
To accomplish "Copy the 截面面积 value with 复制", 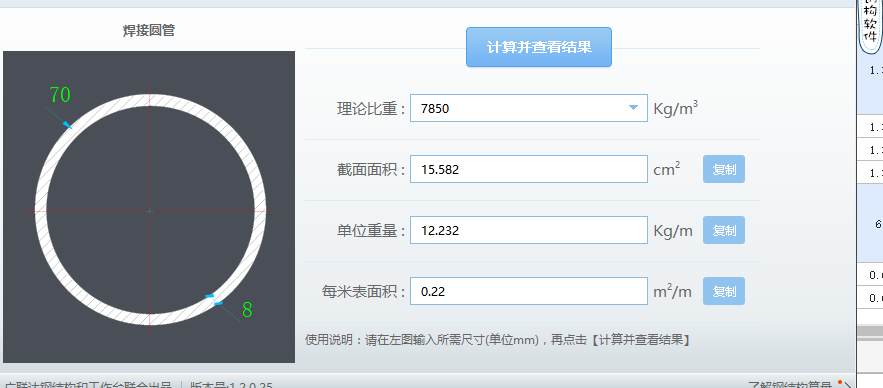I will (724, 169).
